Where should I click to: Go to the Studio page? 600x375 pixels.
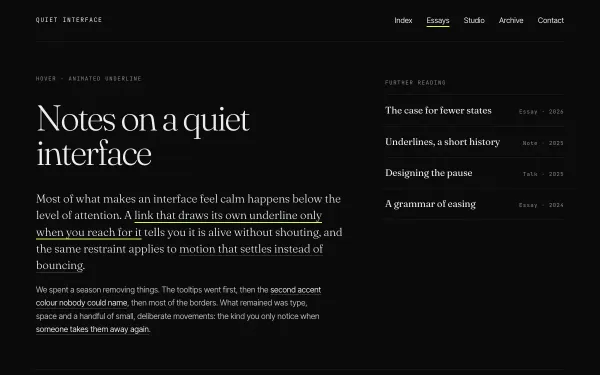point(474,20)
